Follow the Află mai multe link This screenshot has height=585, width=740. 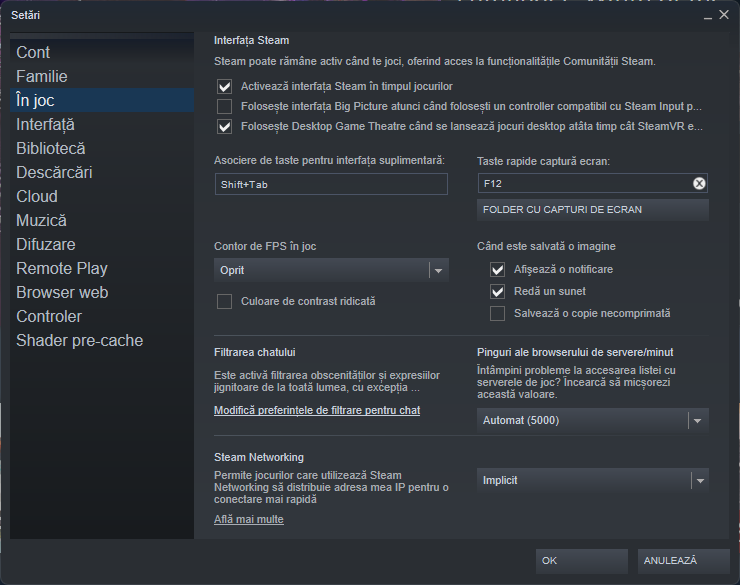pyautogui.click(x=249, y=519)
